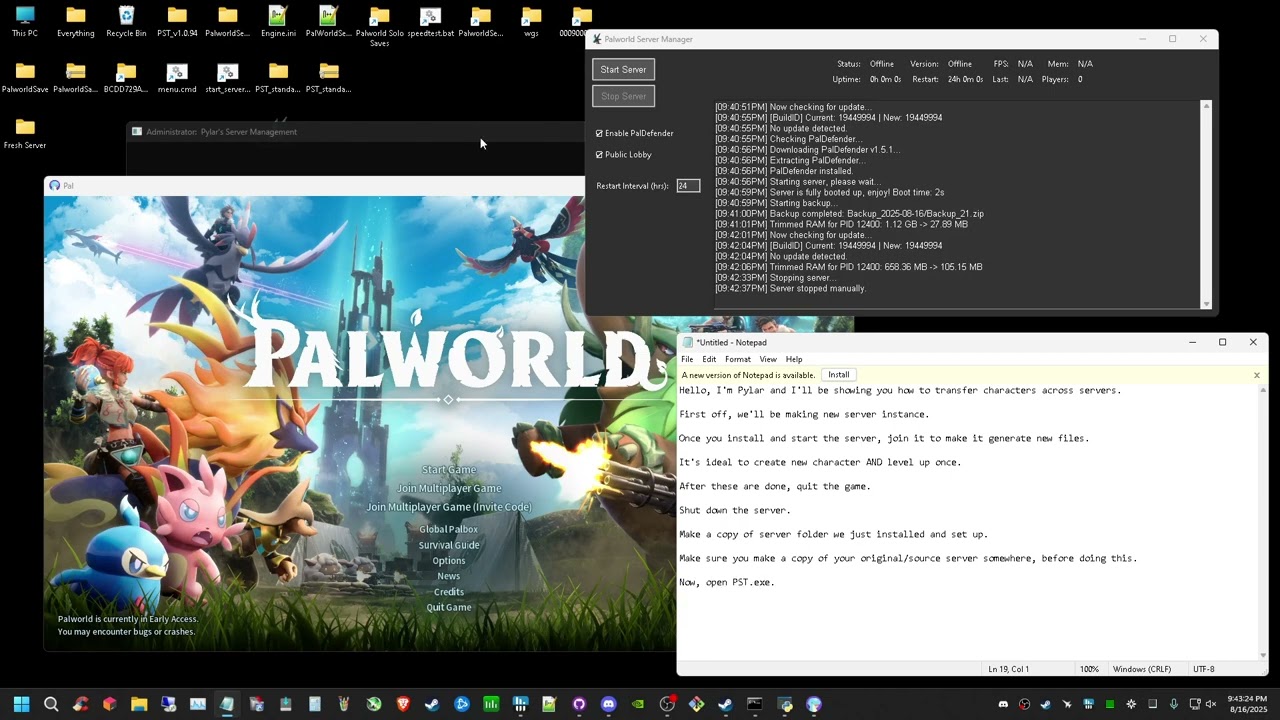Click the greyed Stop Server button
The width and height of the screenshot is (1280, 720).
coord(623,96)
